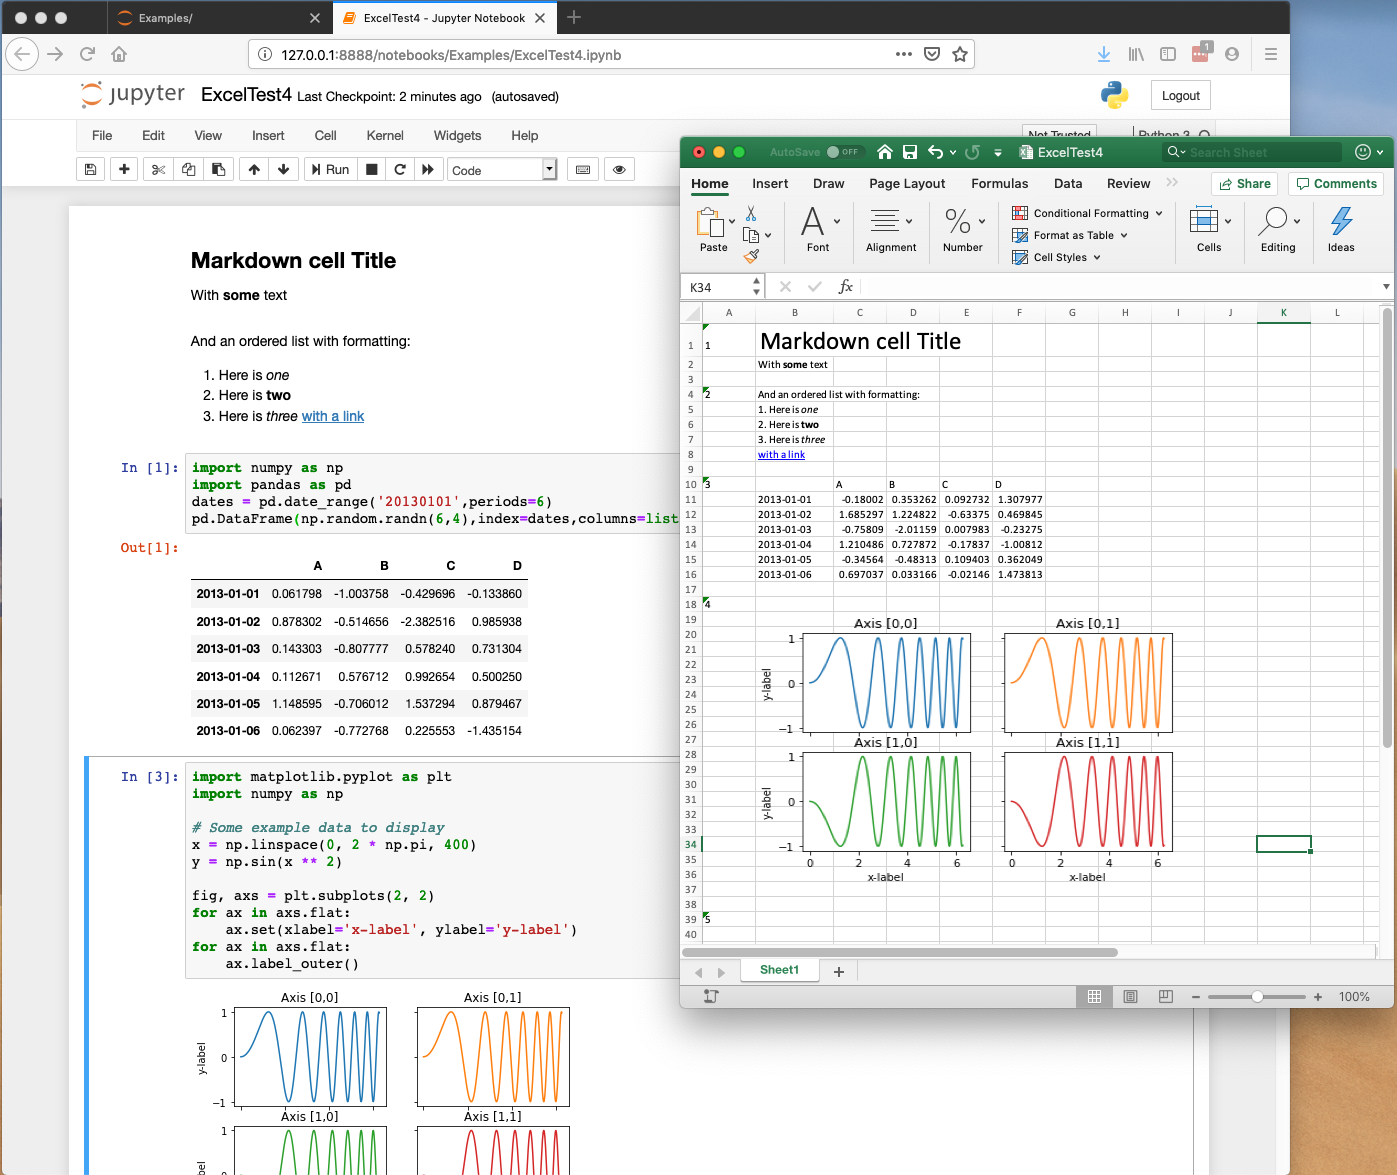Reload the page in Firefox
Viewport: 1397px width, 1175px height.
click(x=87, y=54)
